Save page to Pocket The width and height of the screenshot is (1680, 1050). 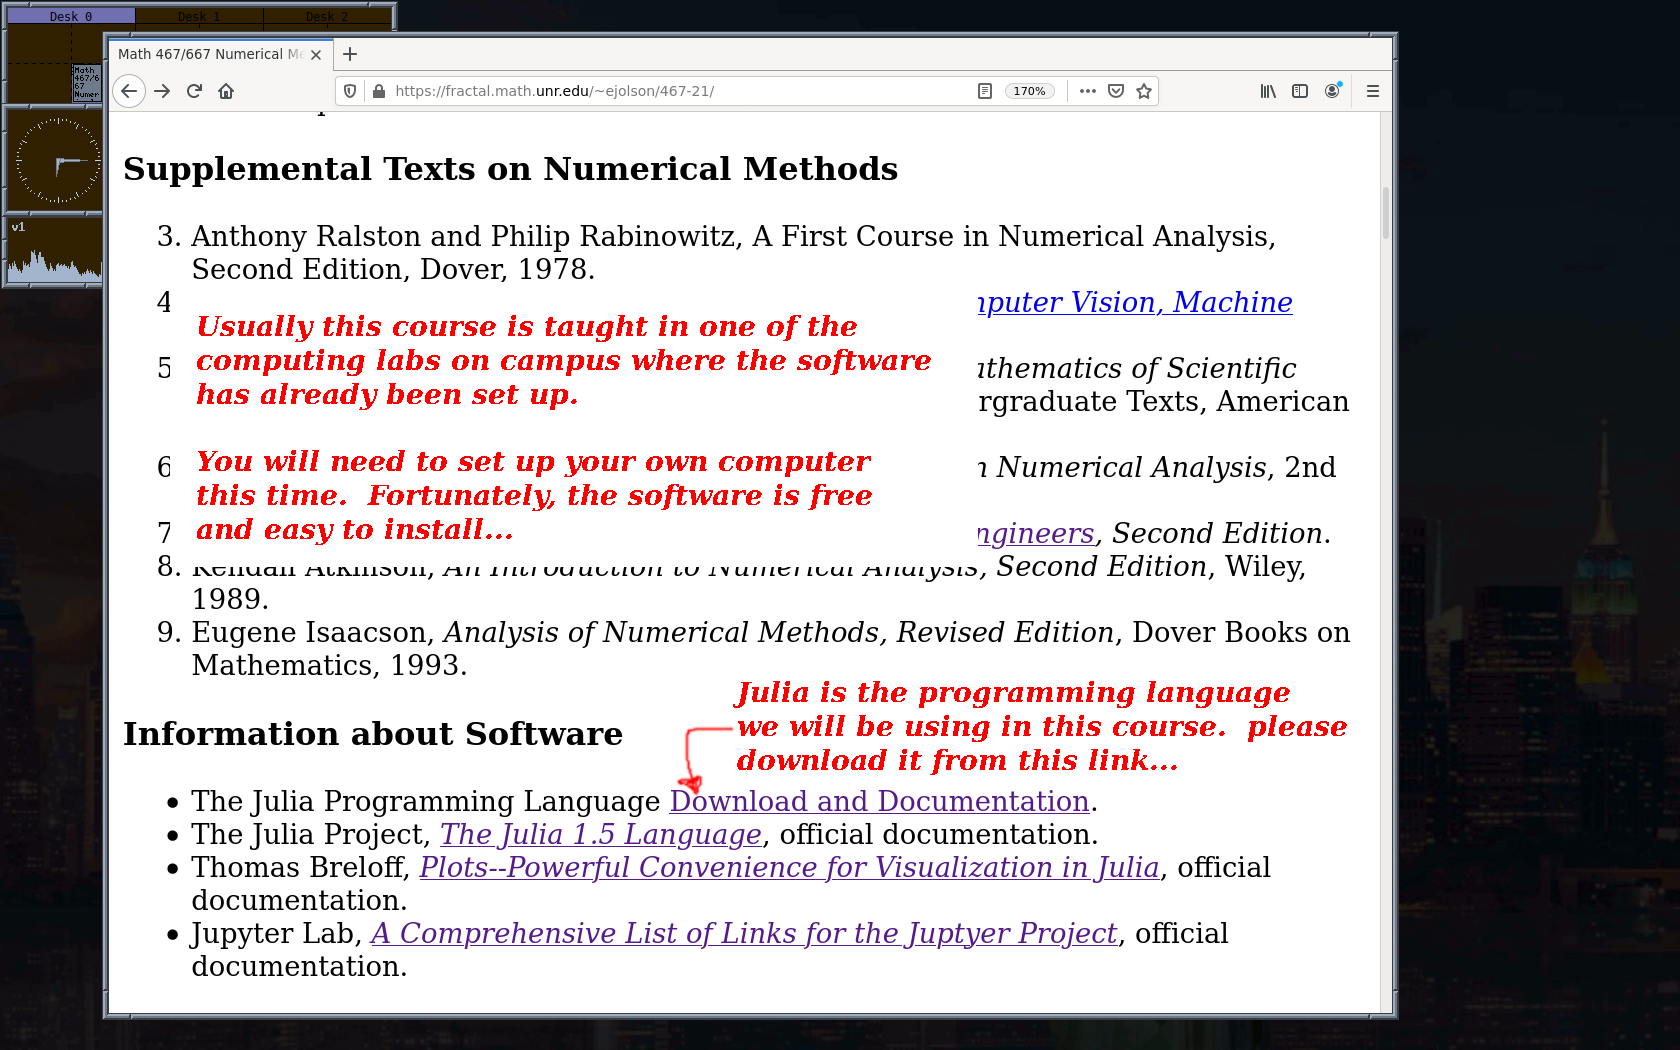[1116, 91]
